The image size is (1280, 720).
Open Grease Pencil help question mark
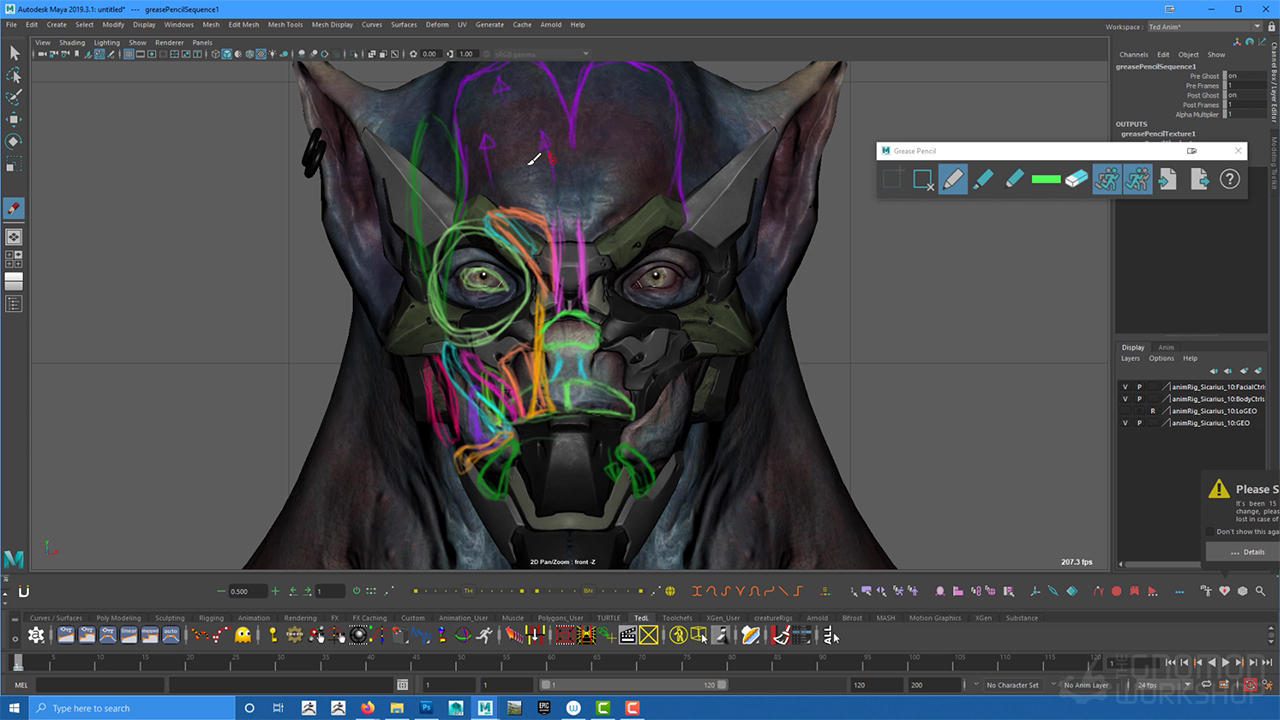point(1230,179)
